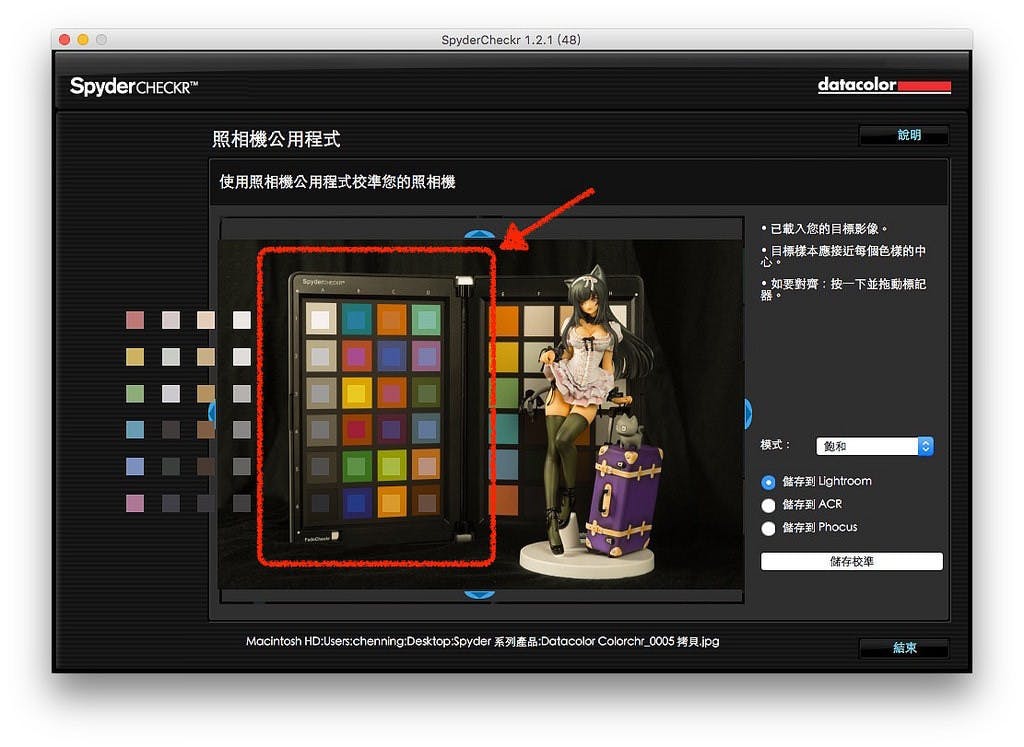This screenshot has height=747, width=1024.
Task: Click the mauve purple sample marker swatch
Action: tap(135, 503)
